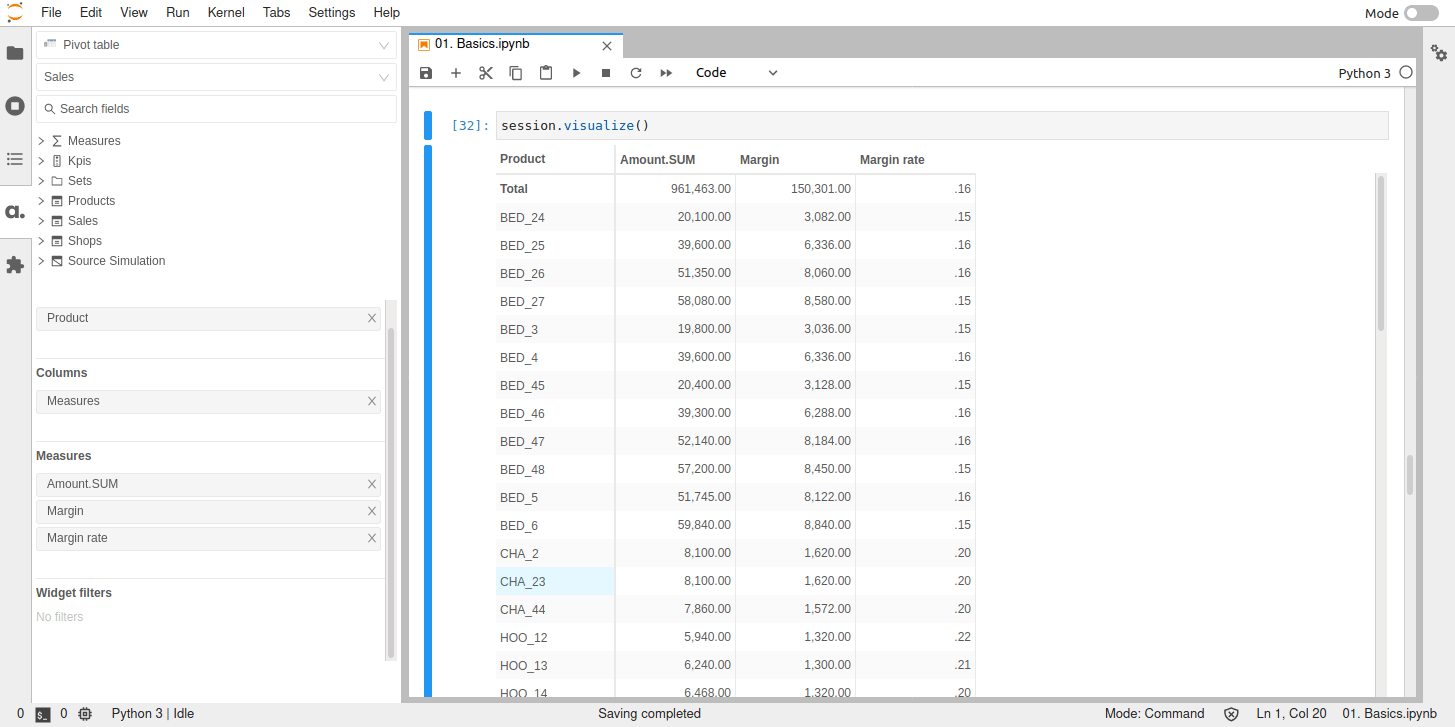This screenshot has width=1455, height=727.
Task: Open the File menu
Action: click(x=51, y=13)
